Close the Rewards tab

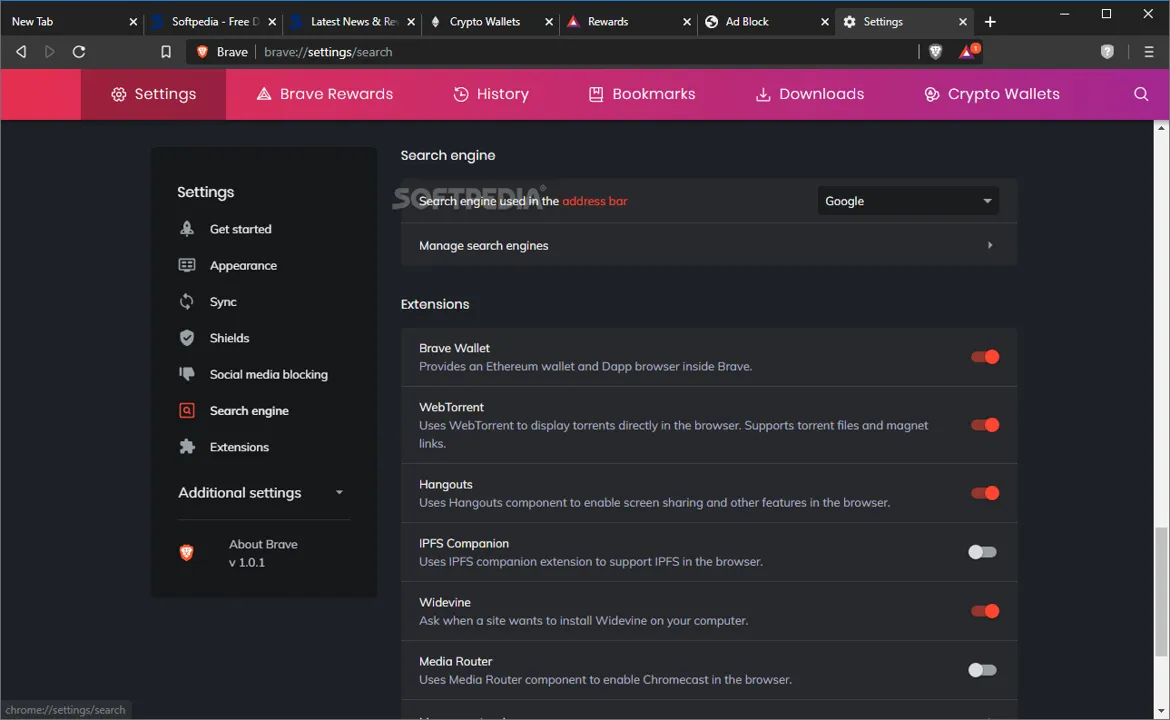(x=686, y=22)
